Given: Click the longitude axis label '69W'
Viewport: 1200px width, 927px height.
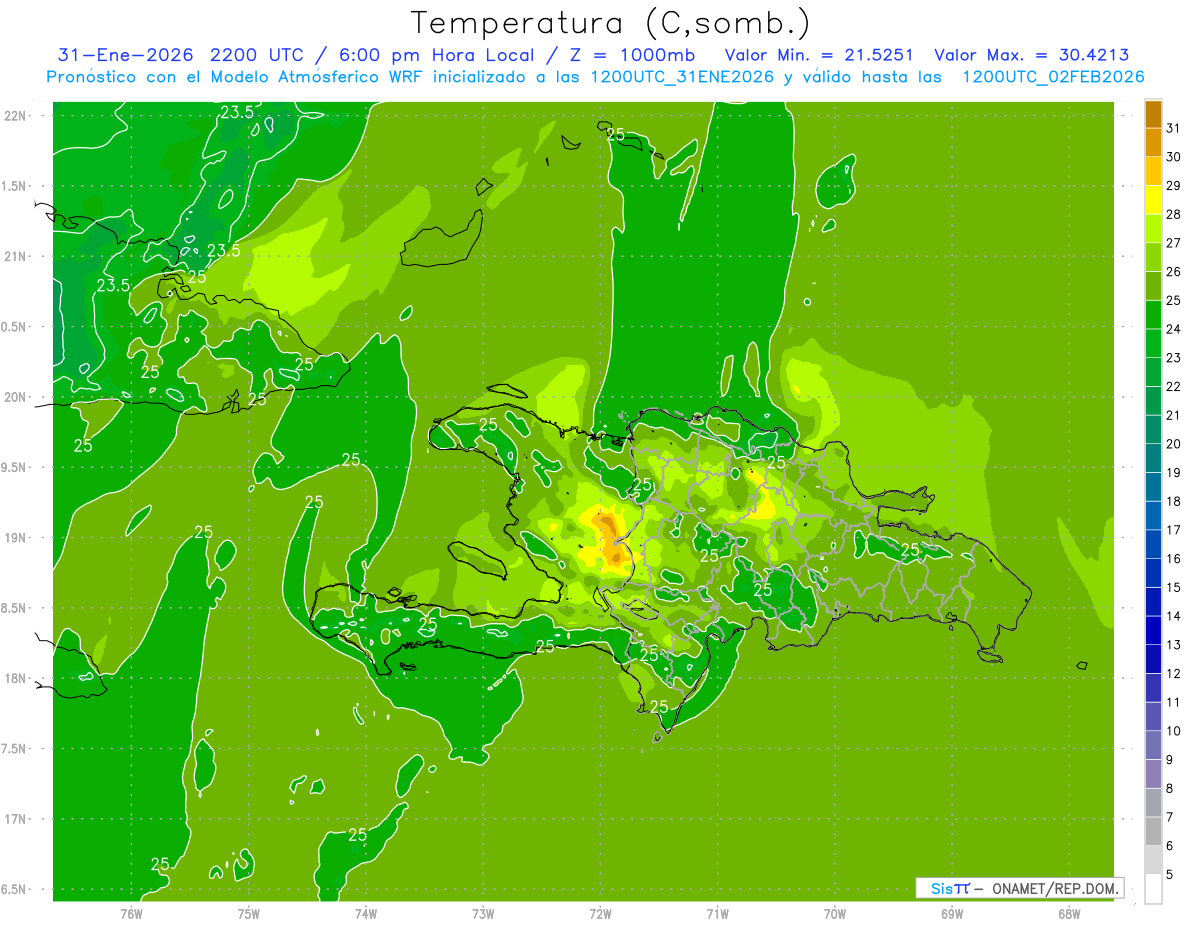Looking at the screenshot, I should [951, 913].
